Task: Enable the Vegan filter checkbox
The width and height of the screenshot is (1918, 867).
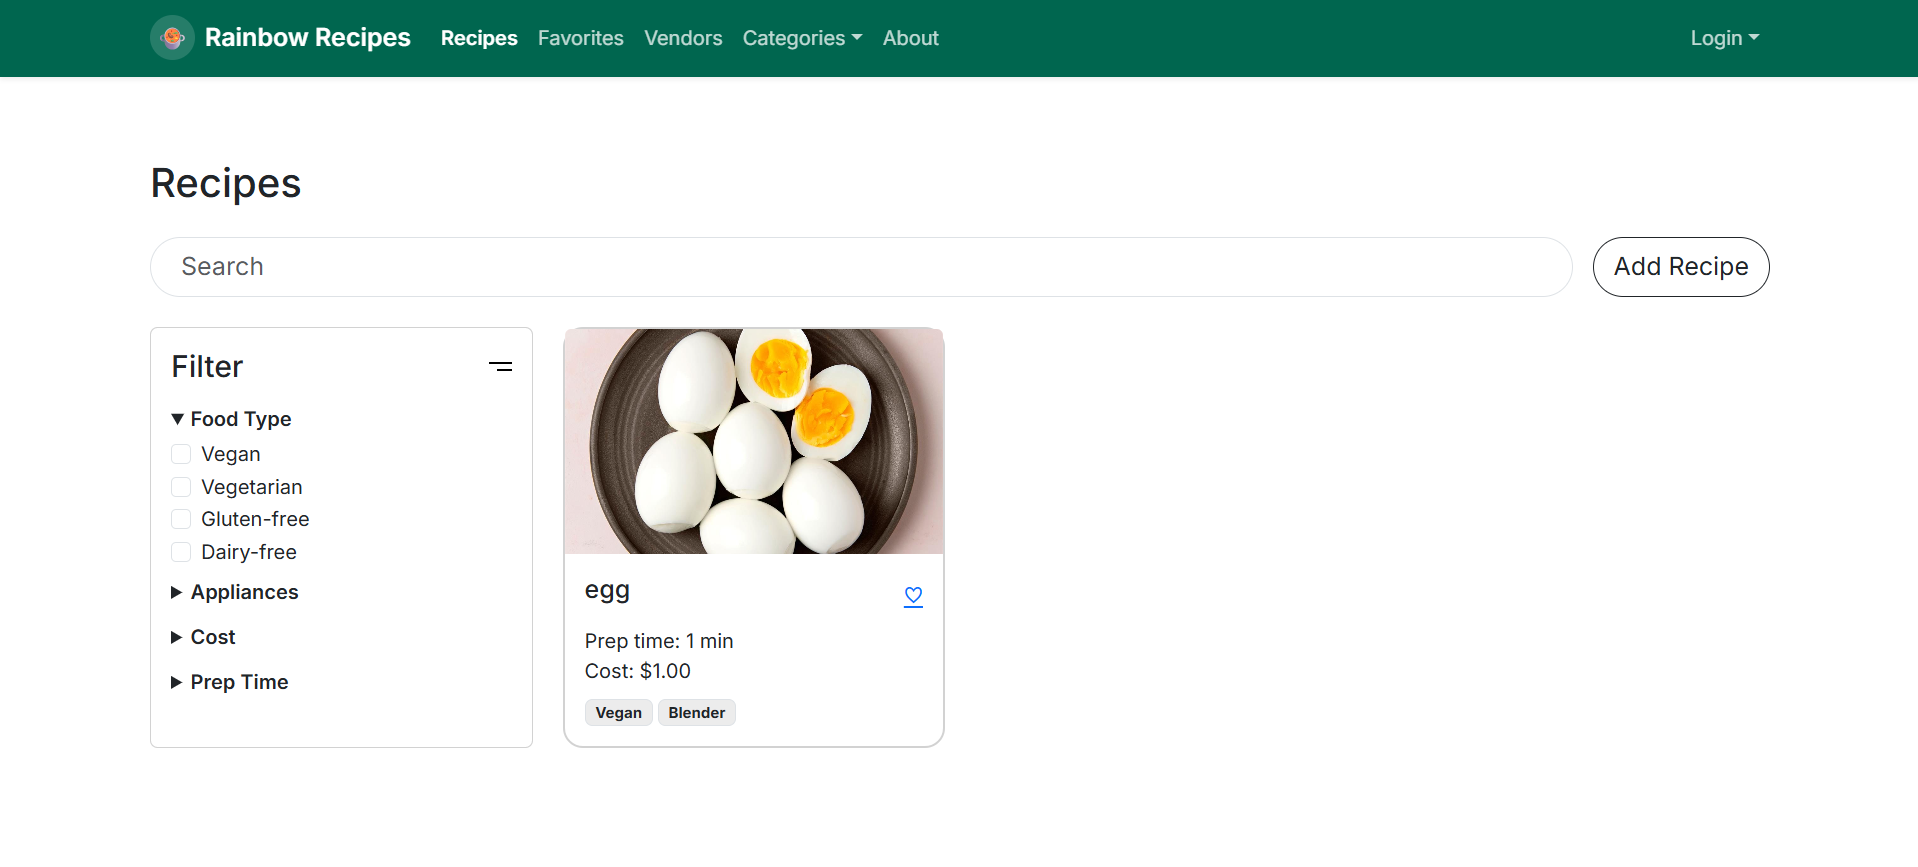Action: click(181, 455)
